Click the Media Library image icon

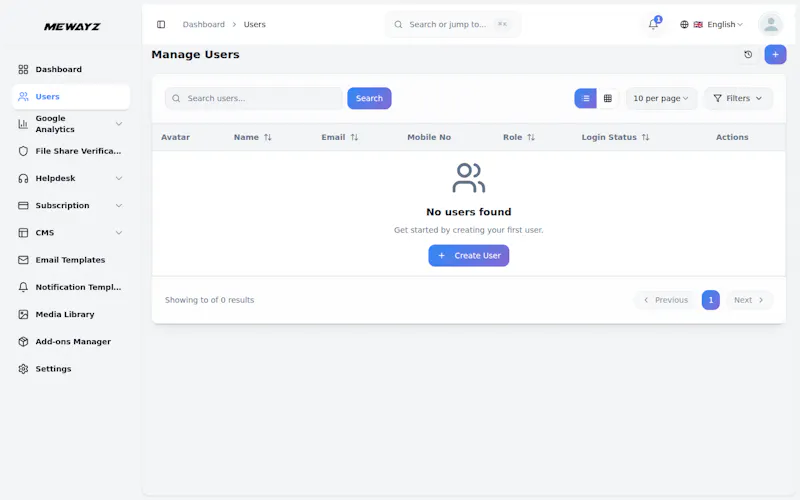point(23,314)
